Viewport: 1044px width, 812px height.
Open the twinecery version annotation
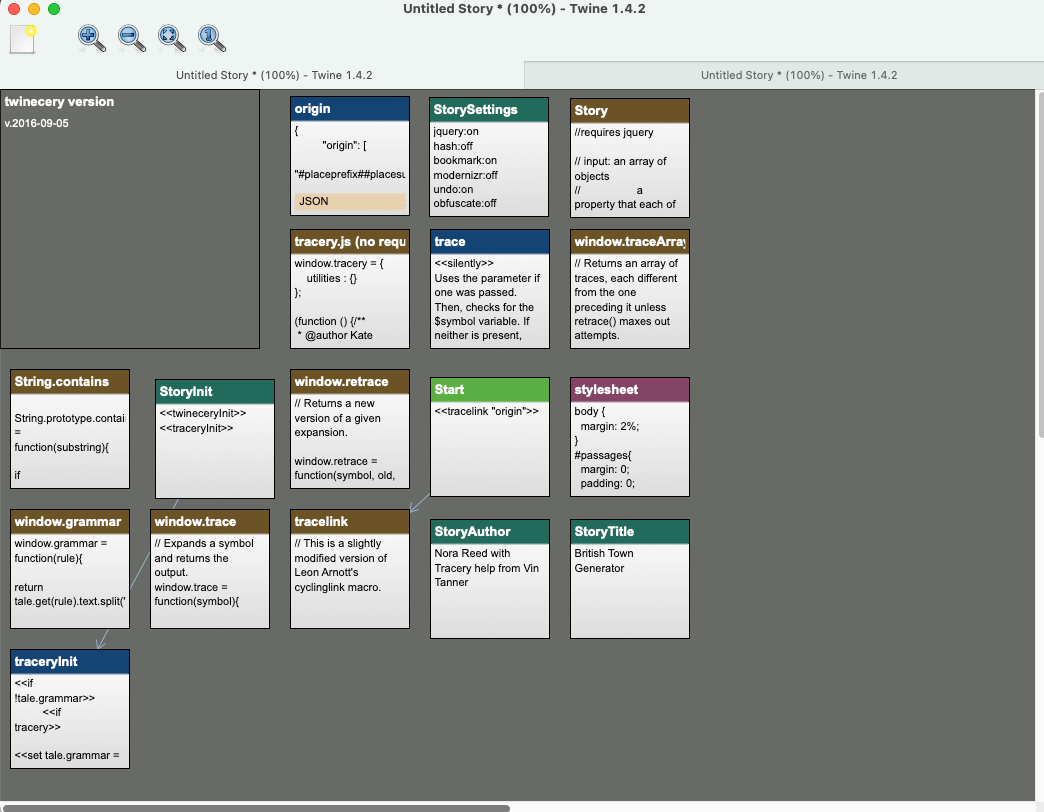[x=130, y=218]
